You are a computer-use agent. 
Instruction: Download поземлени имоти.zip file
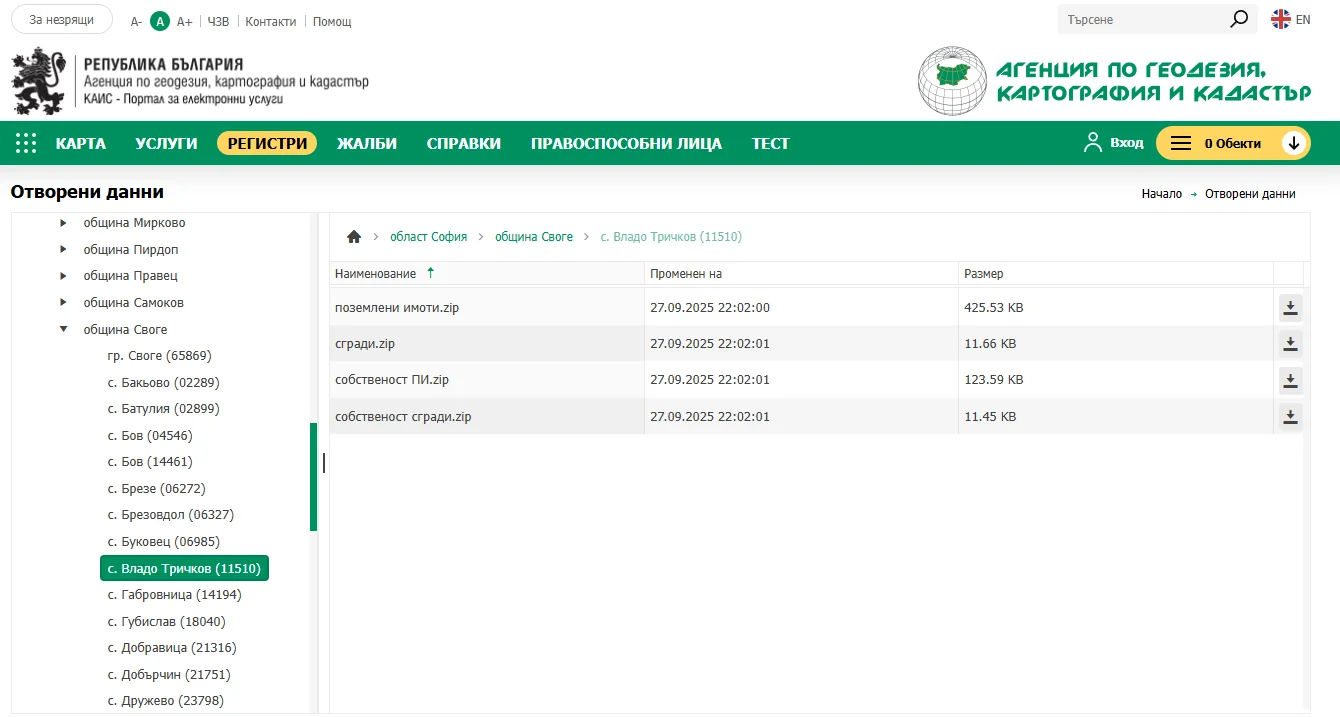point(1290,308)
